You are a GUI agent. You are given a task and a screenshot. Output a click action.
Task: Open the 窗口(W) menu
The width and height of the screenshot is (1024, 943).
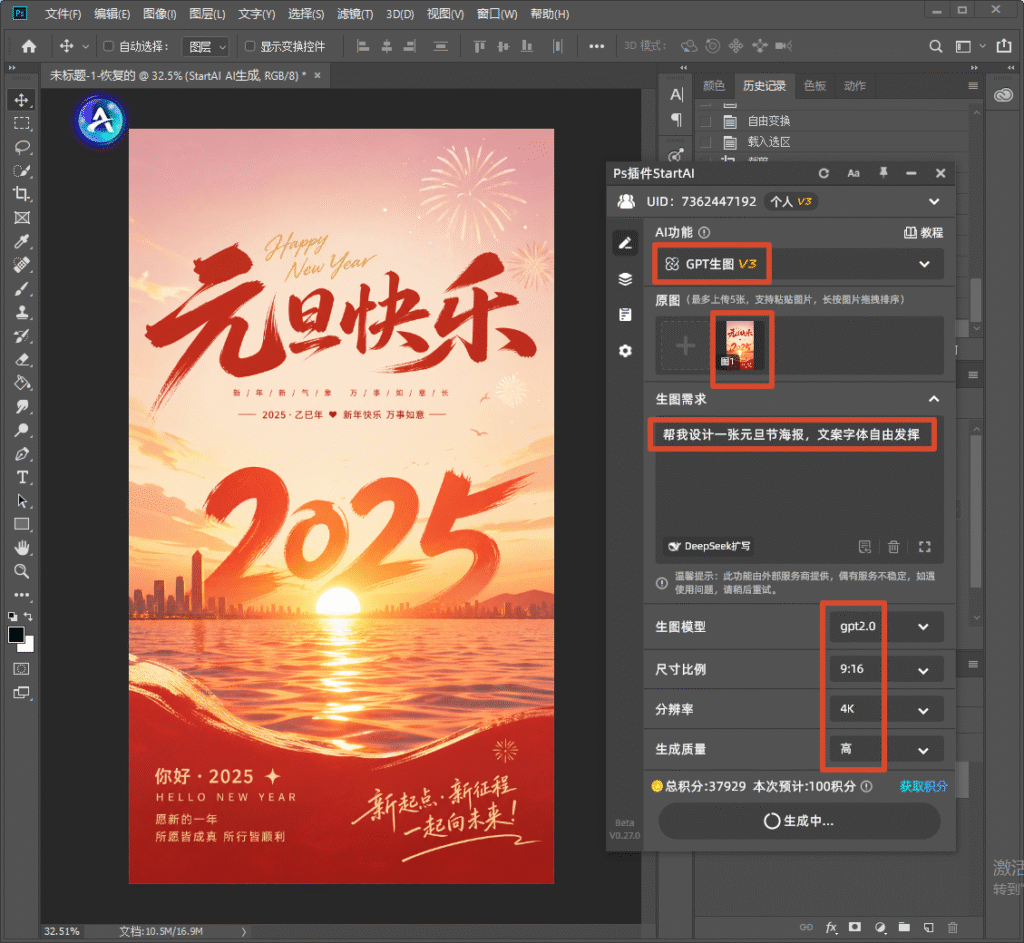(x=496, y=14)
